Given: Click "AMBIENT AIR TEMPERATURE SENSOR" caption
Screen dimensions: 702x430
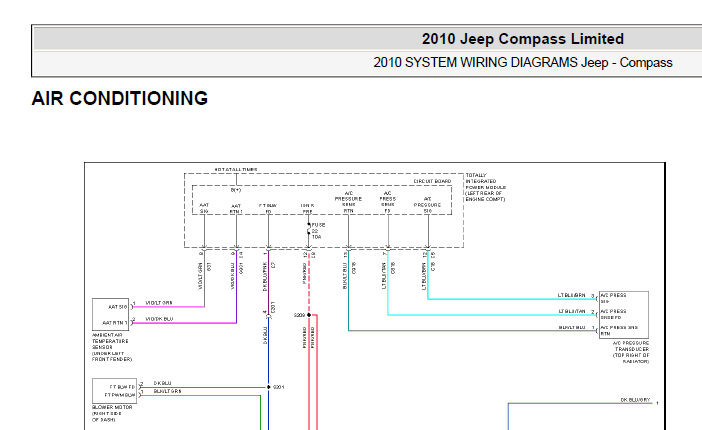Looking at the screenshot, I should pyautogui.click(x=112, y=347).
